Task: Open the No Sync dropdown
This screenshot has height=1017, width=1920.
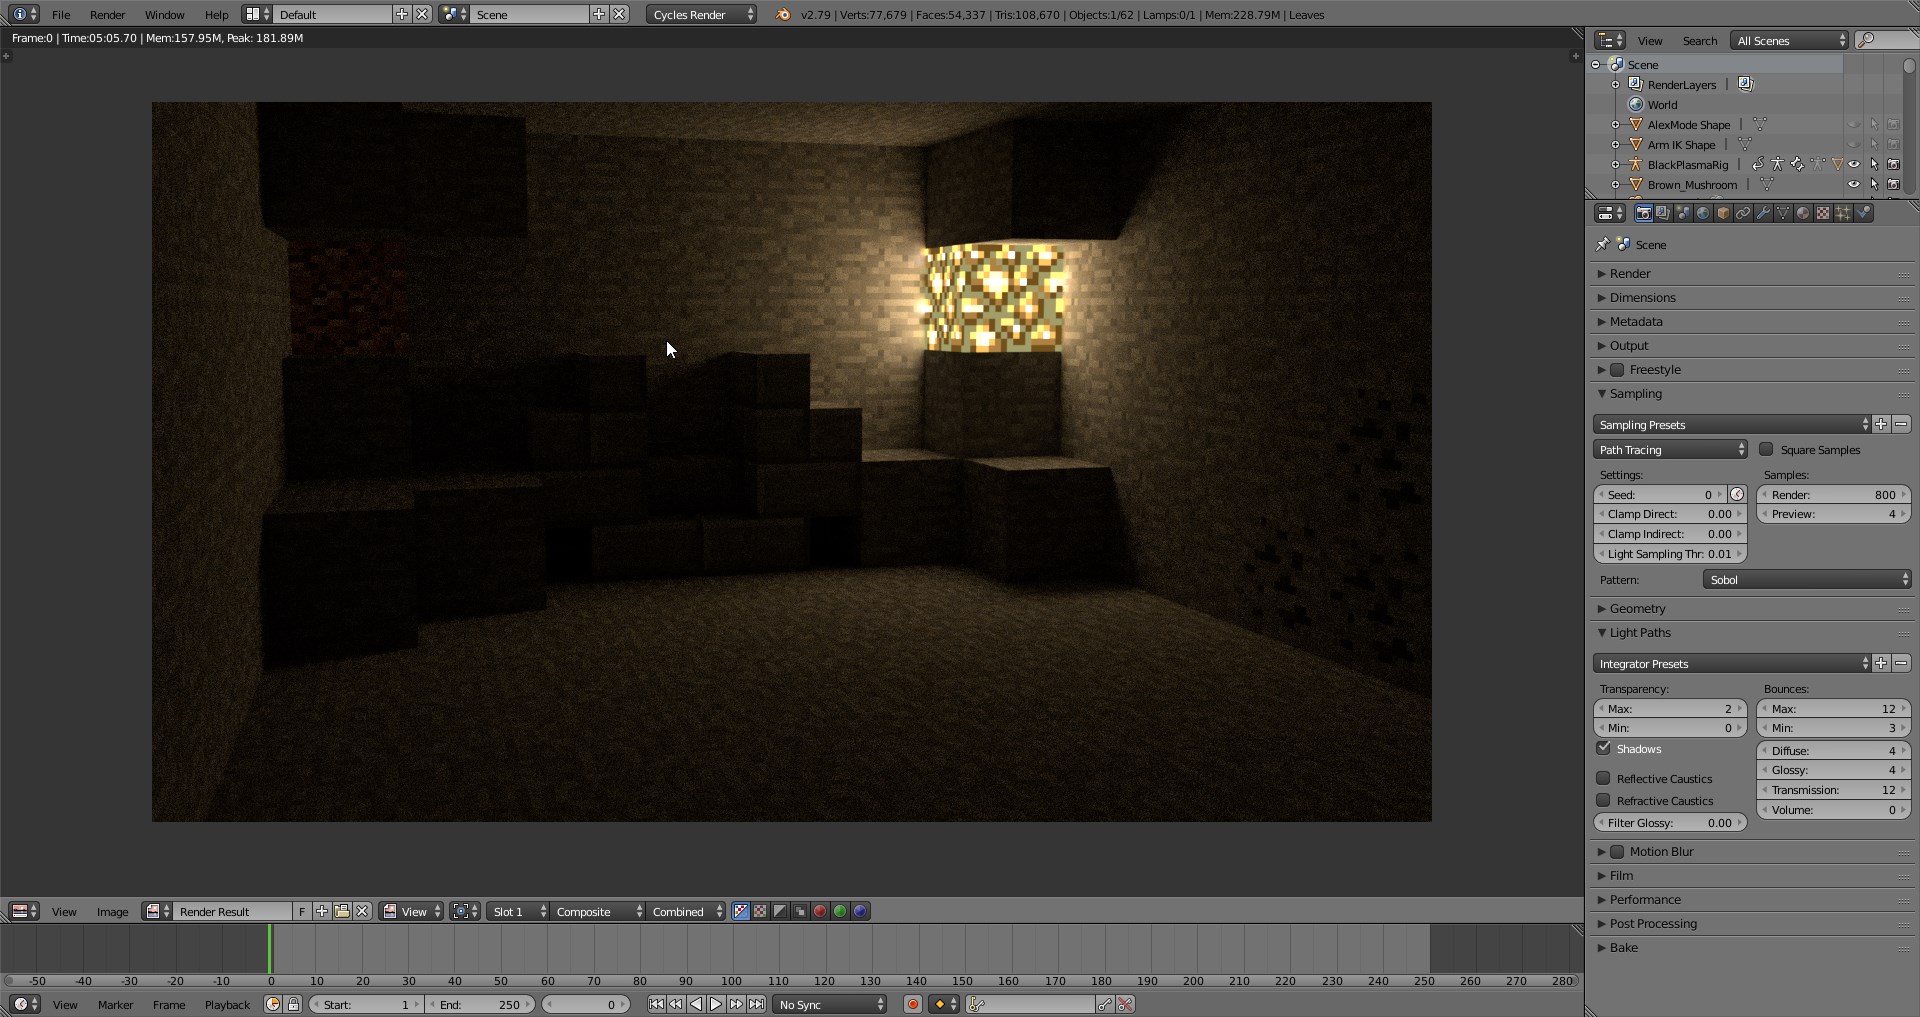Action: 830,1004
